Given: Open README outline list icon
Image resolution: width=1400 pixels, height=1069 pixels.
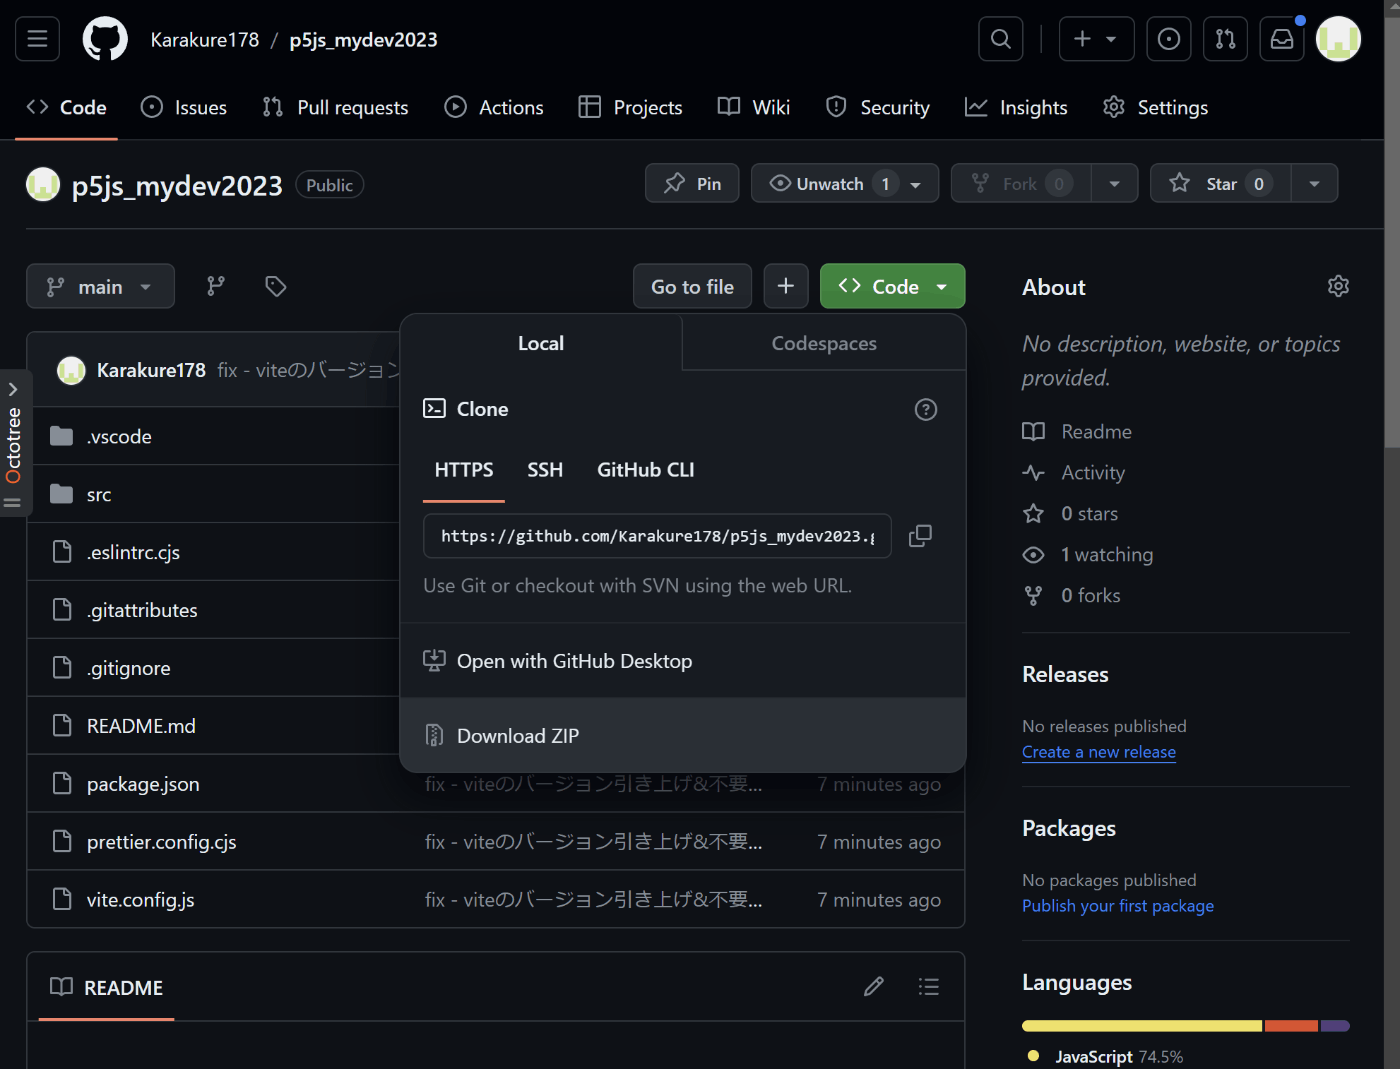Looking at the screenshot, I should (929, 987).
